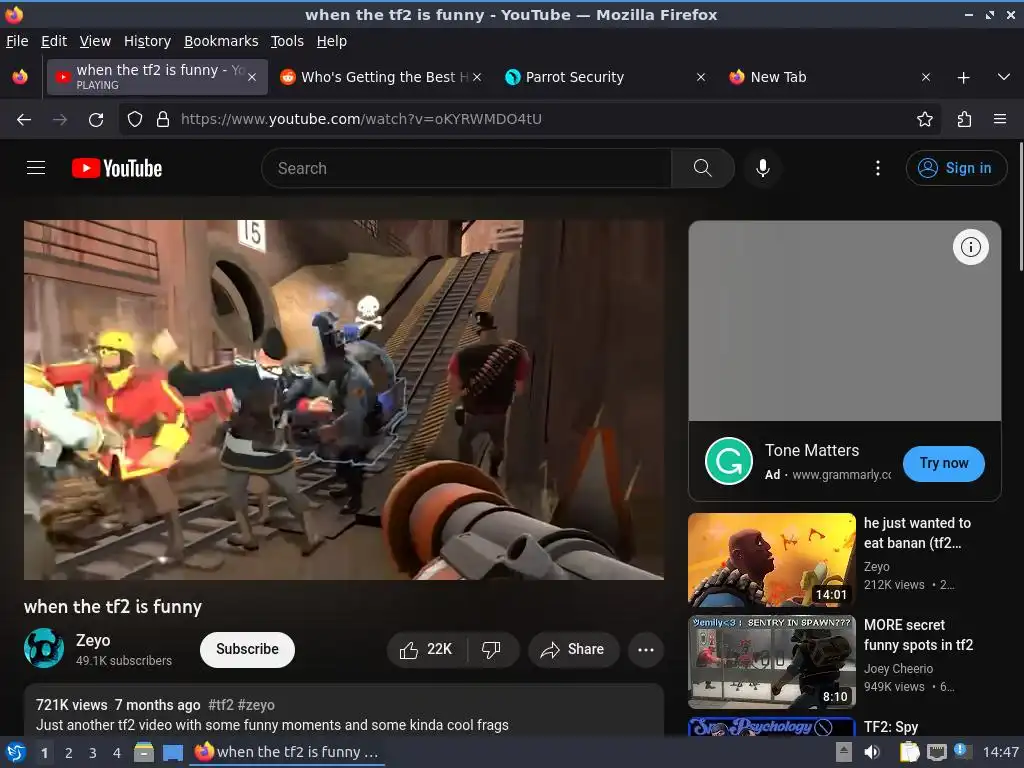The height and width of the screenshot is (768, 1024).
Task: Click the #zeyo hashtag link
Action: pos(256,705)
